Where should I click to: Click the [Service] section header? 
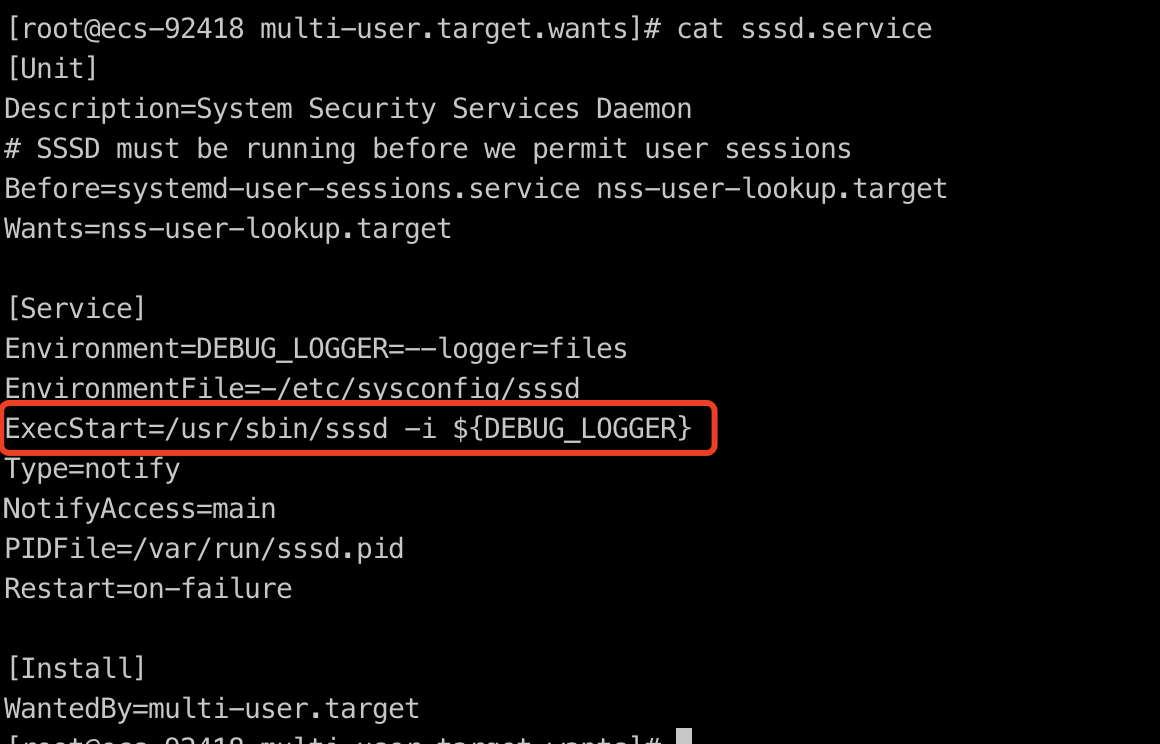(75, 308)
